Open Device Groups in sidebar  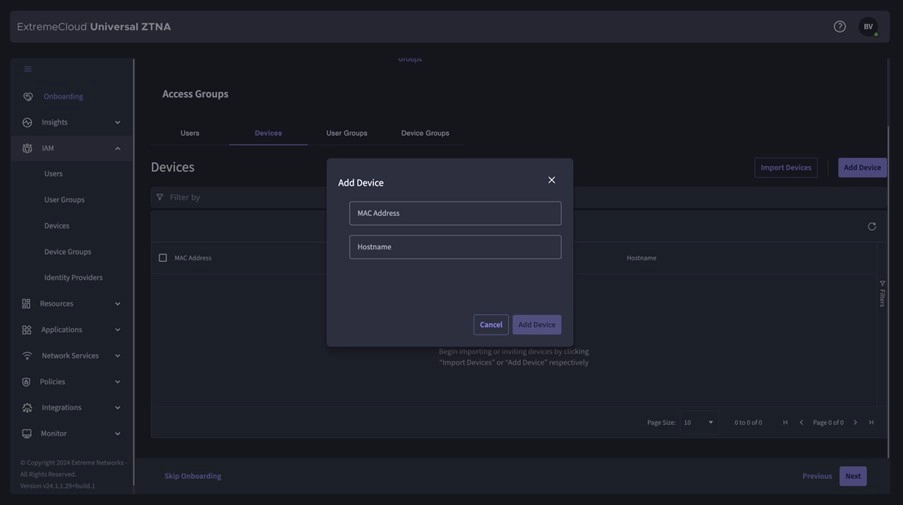coord(67,252)
